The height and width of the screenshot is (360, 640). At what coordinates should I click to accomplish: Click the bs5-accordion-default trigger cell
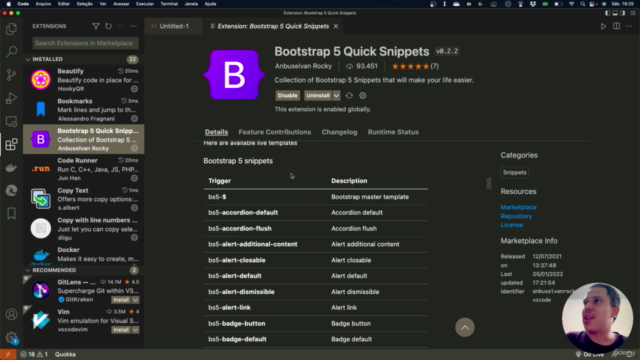point(243,213)
